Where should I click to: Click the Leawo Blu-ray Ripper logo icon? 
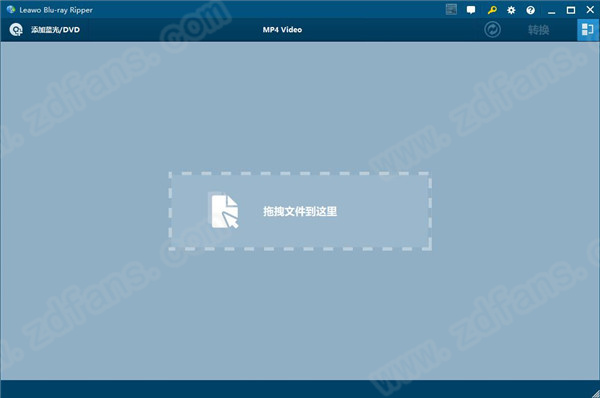click(11, 10)
